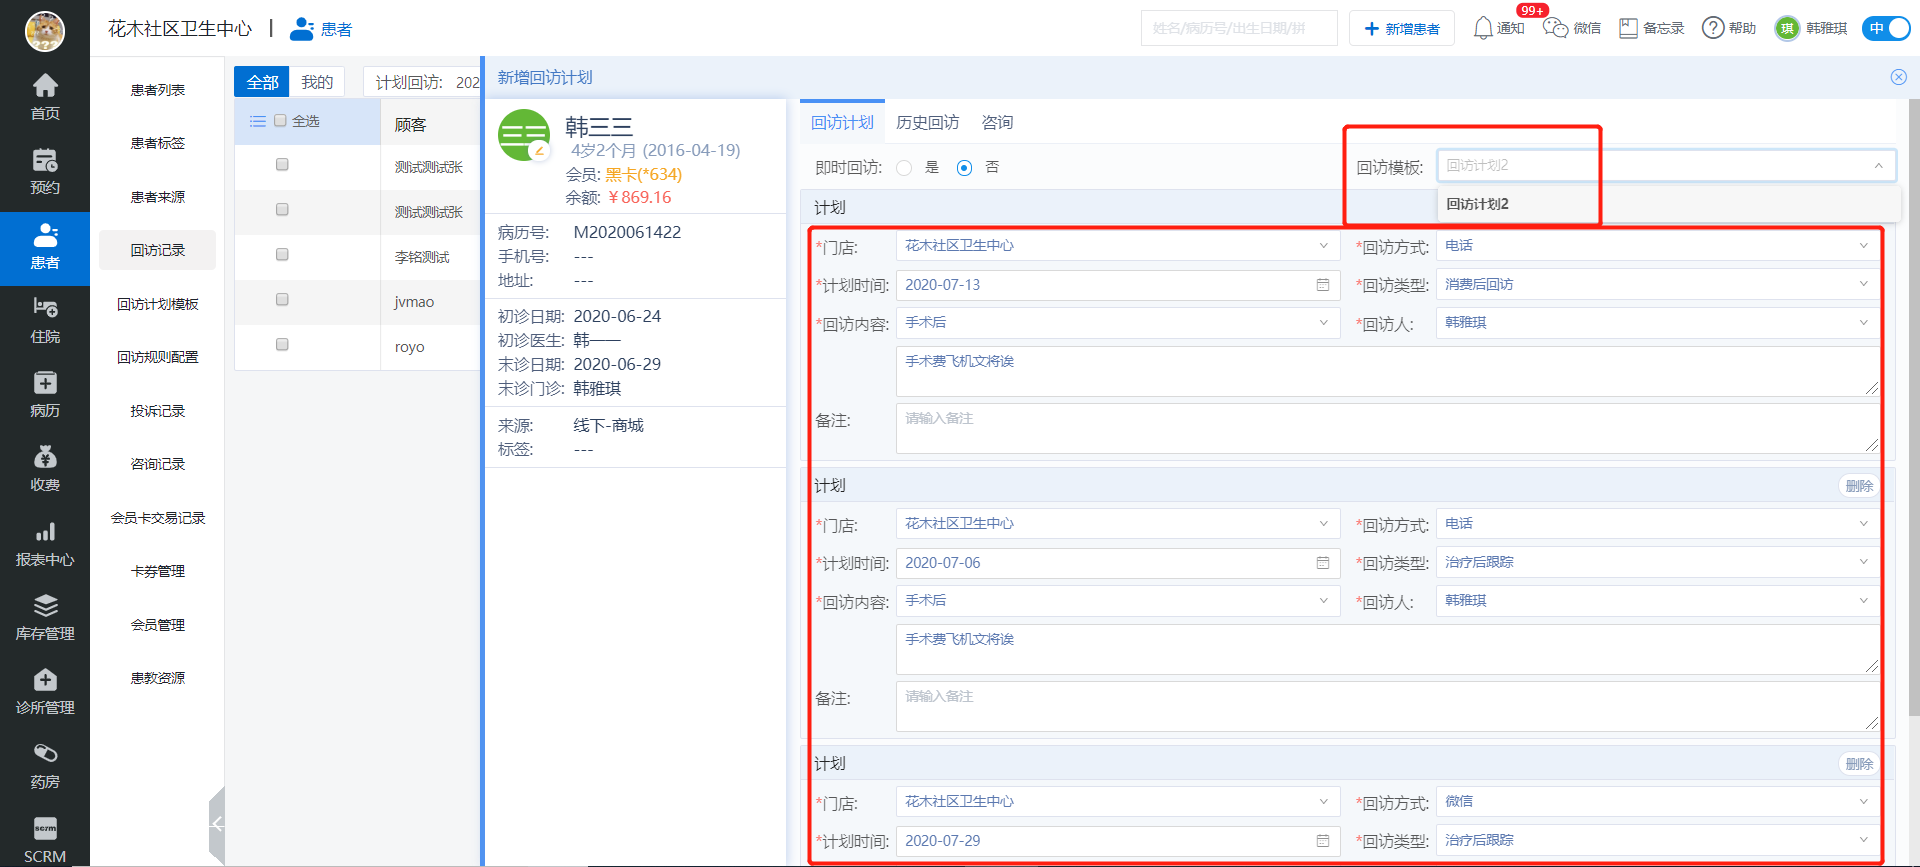1920x867 pixels.
Task: Open 回访方式 dropdown in first 计划
Action: point(1658,246)
